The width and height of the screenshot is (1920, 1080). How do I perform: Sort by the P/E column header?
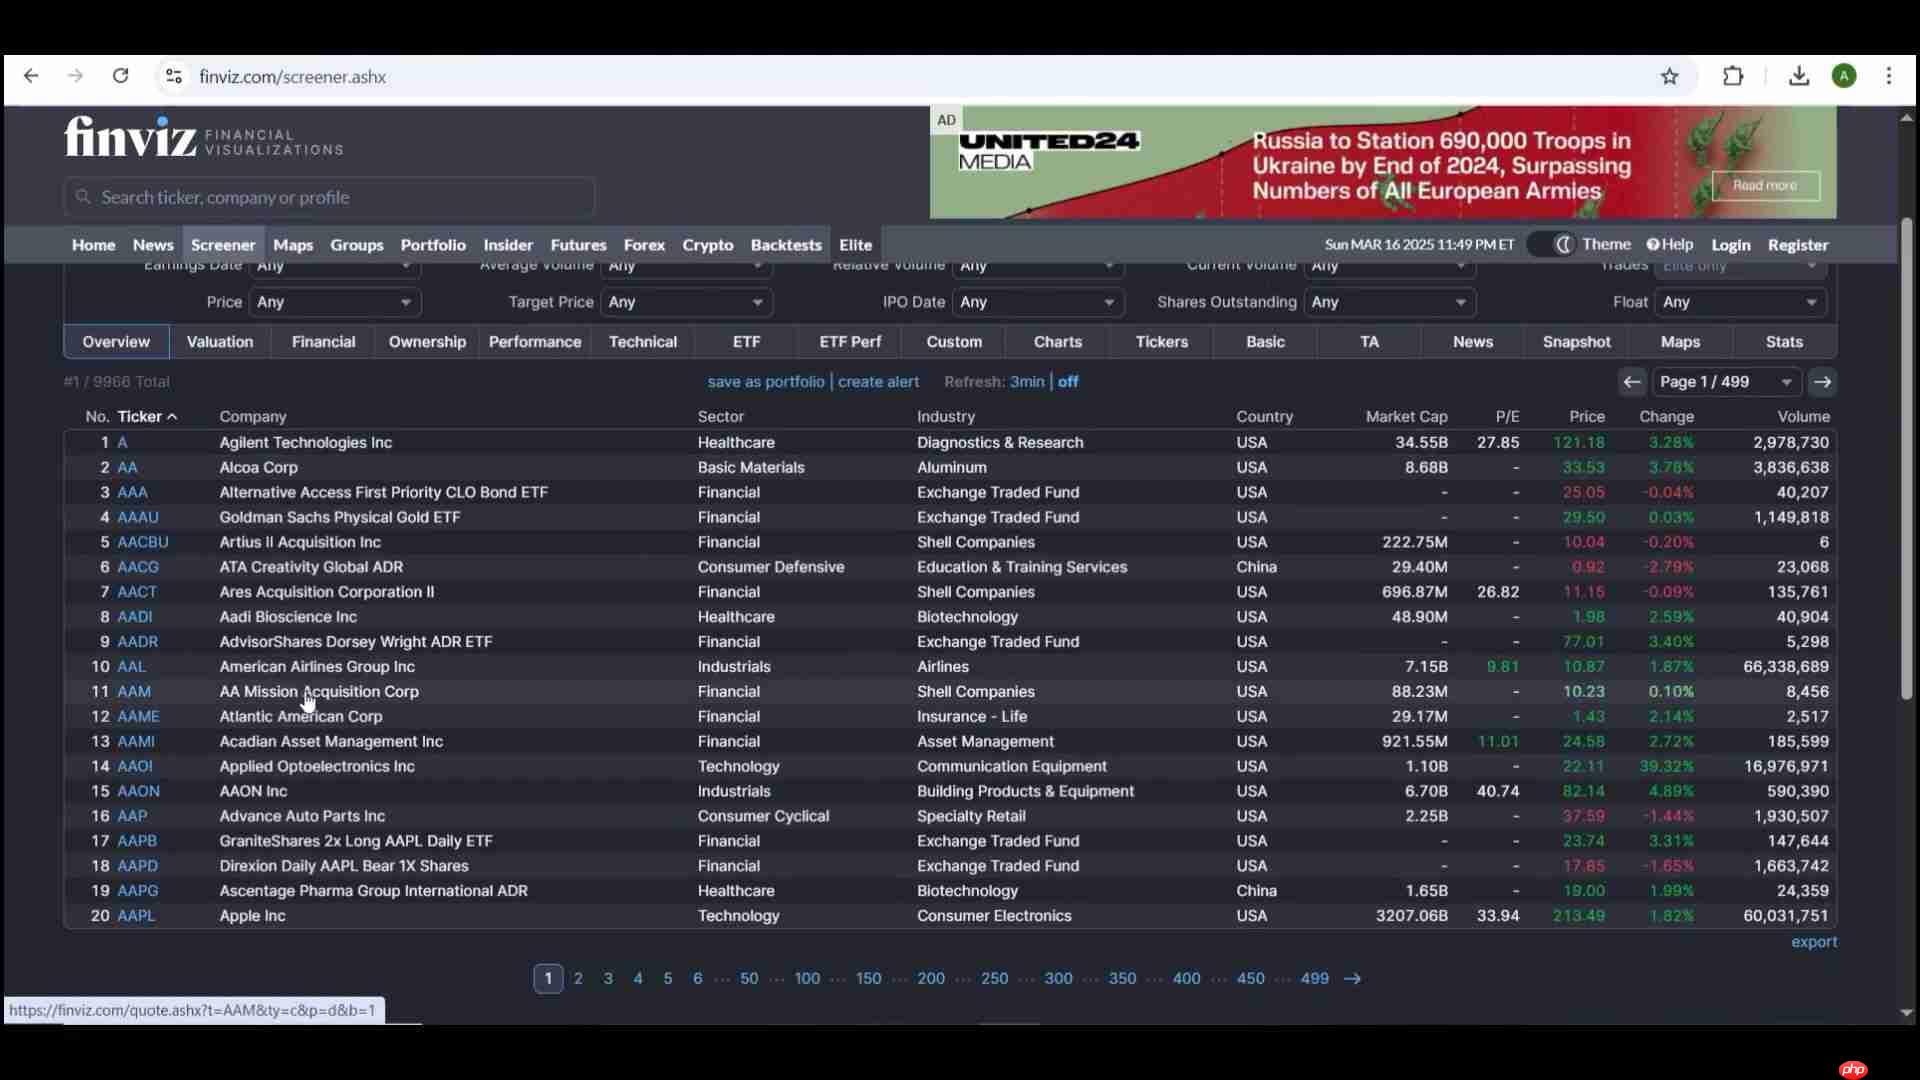1507,417
